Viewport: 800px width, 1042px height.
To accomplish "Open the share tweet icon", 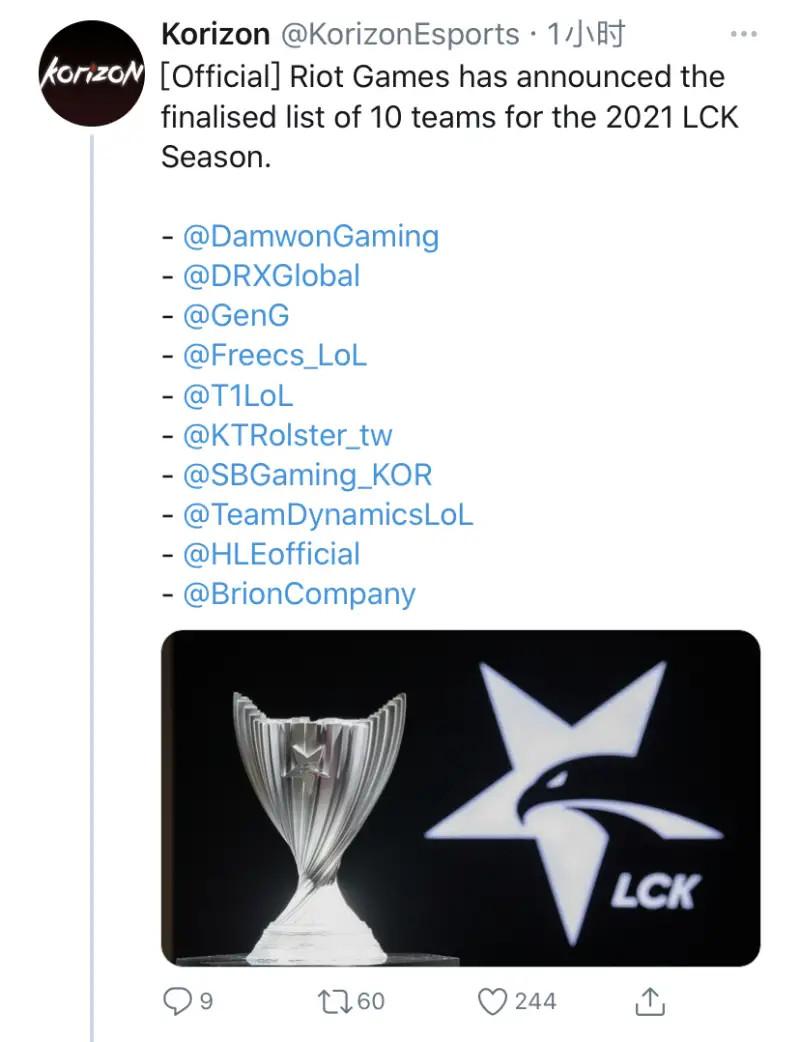I will point(650,1000).
